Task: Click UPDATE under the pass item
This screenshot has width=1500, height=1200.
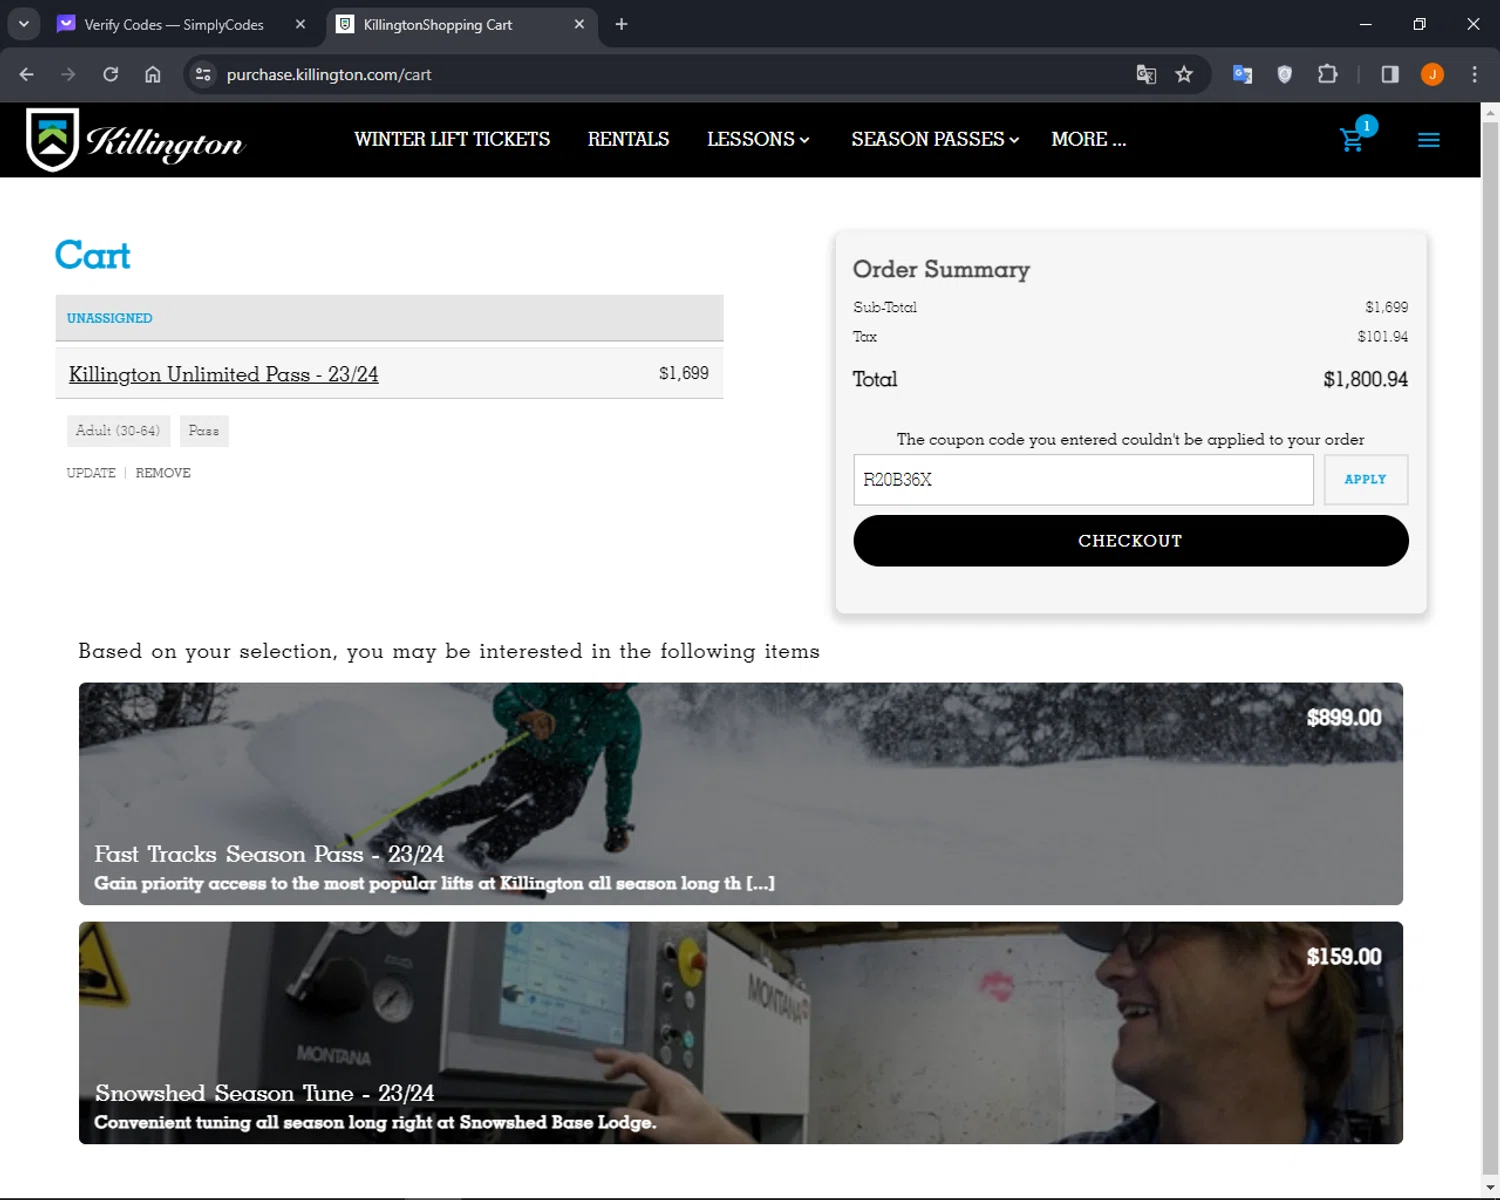Action: tap(91, 473)
